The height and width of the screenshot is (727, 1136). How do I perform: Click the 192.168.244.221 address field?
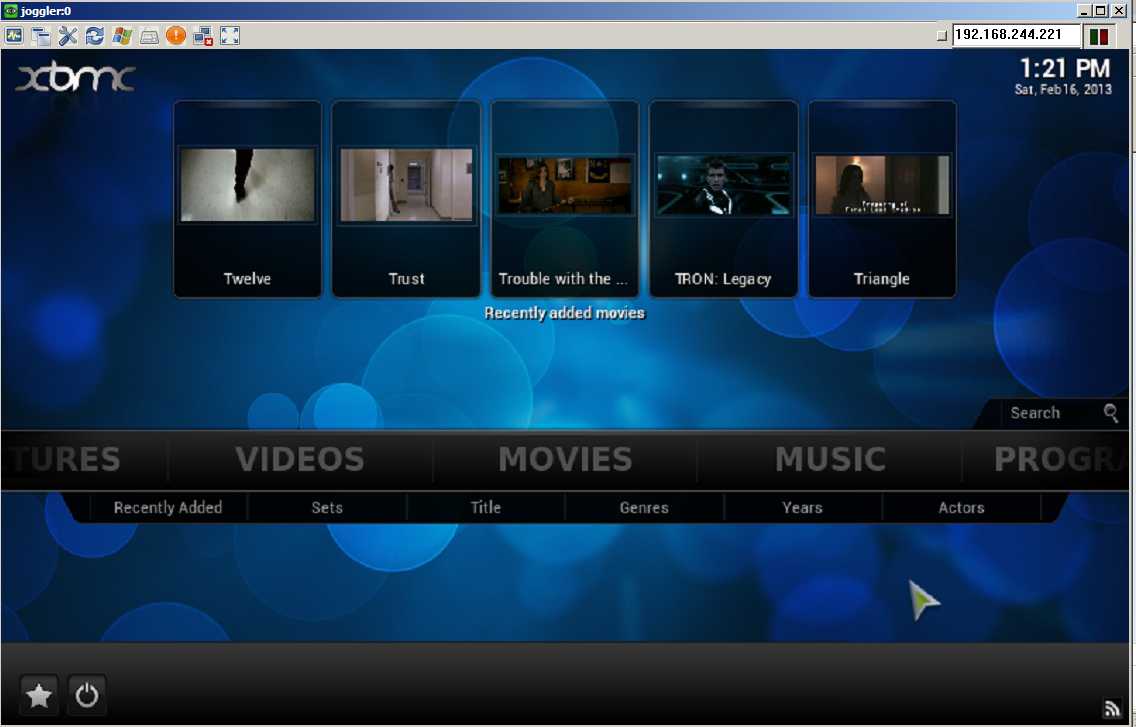pyautogui.click(x=1016, y=35)
